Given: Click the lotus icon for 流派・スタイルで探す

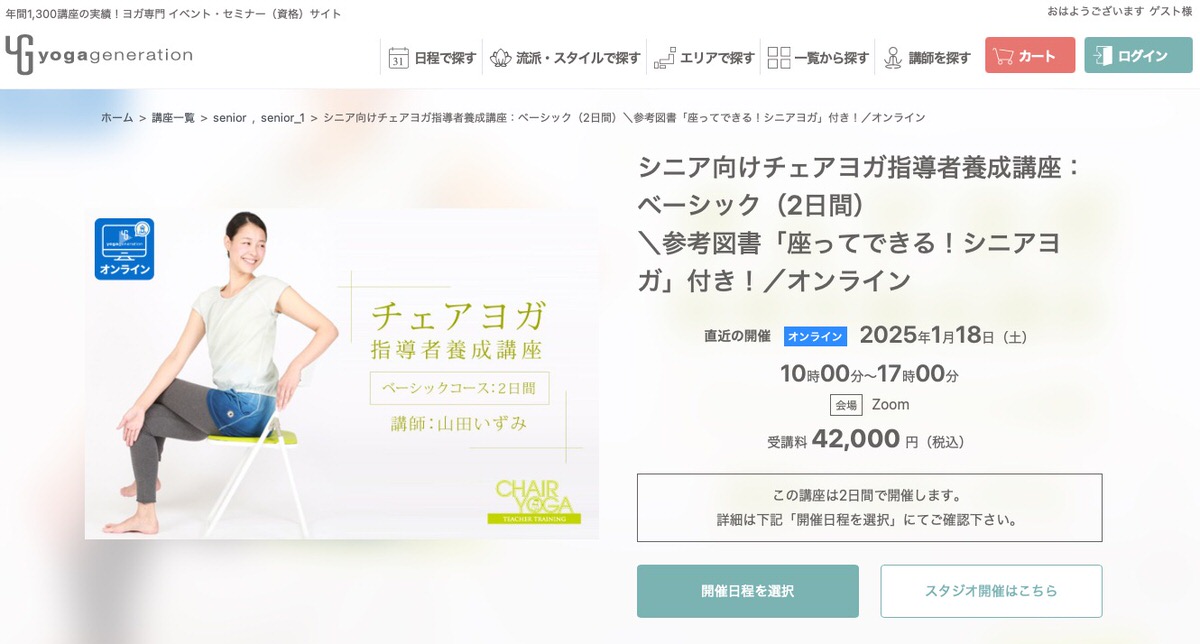Looking at the screenshot, I should click(x=500, y=58).
